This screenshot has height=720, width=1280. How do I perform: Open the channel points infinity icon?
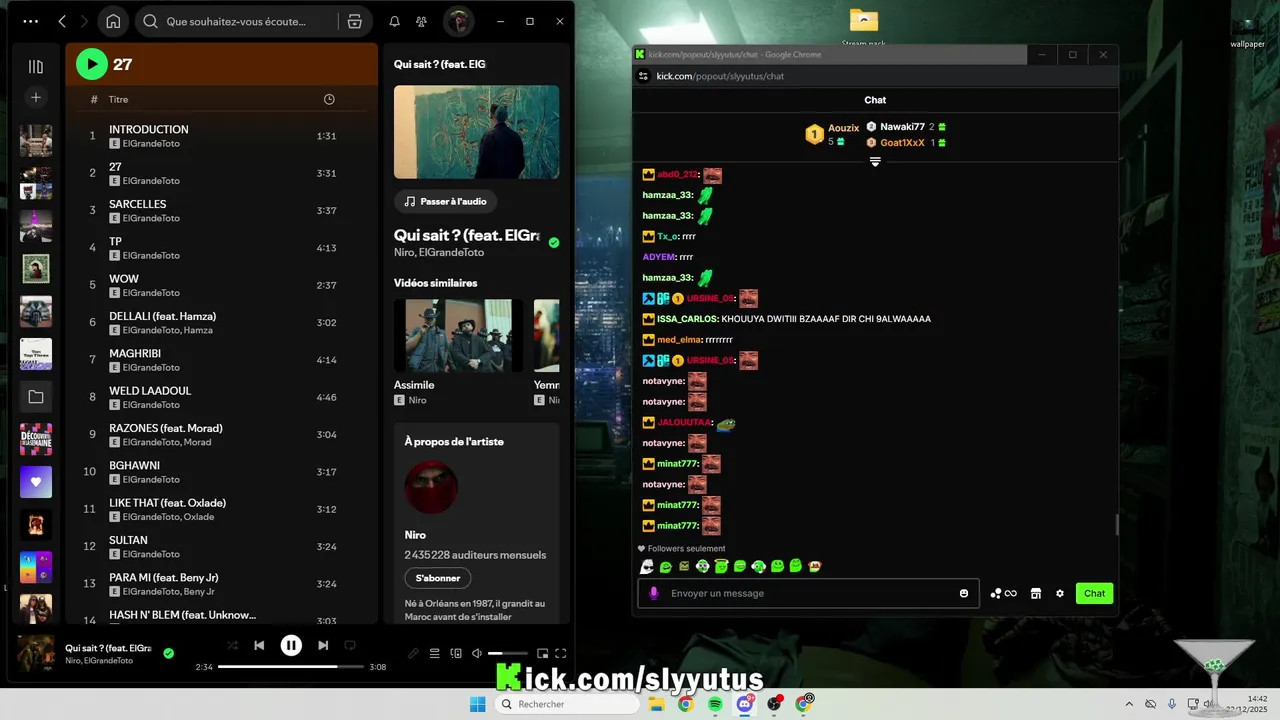point(1003,593)
